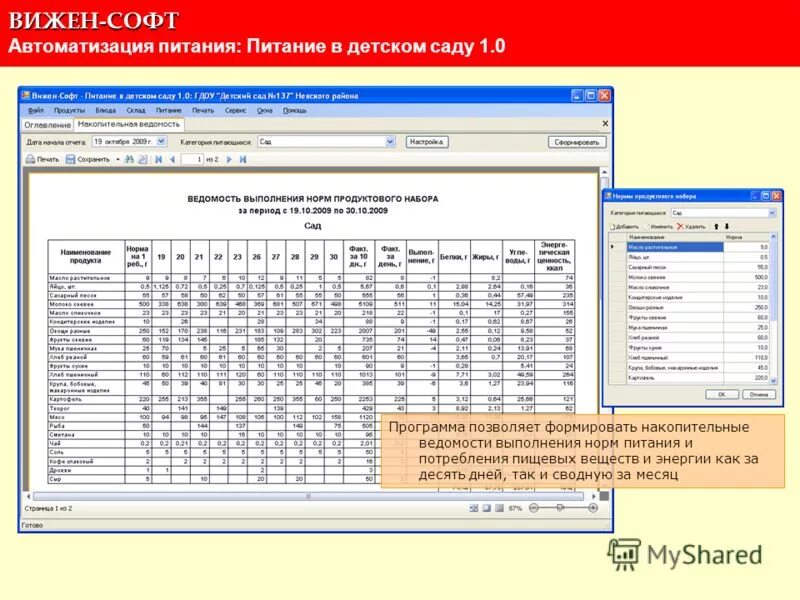The image size is (800, 600).
Task: Click the Настройка button
Action: click(427, 142)
